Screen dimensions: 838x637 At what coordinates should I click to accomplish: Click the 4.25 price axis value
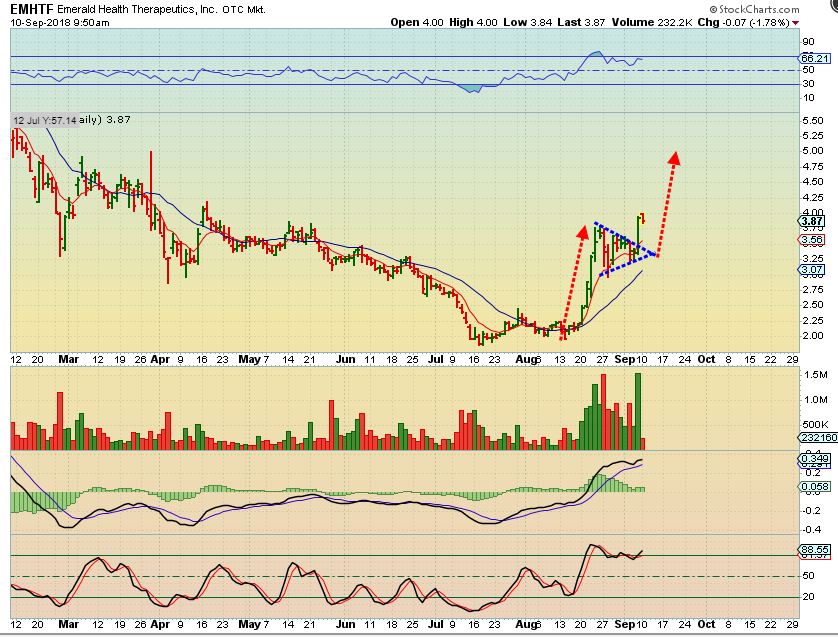(812, 198)
